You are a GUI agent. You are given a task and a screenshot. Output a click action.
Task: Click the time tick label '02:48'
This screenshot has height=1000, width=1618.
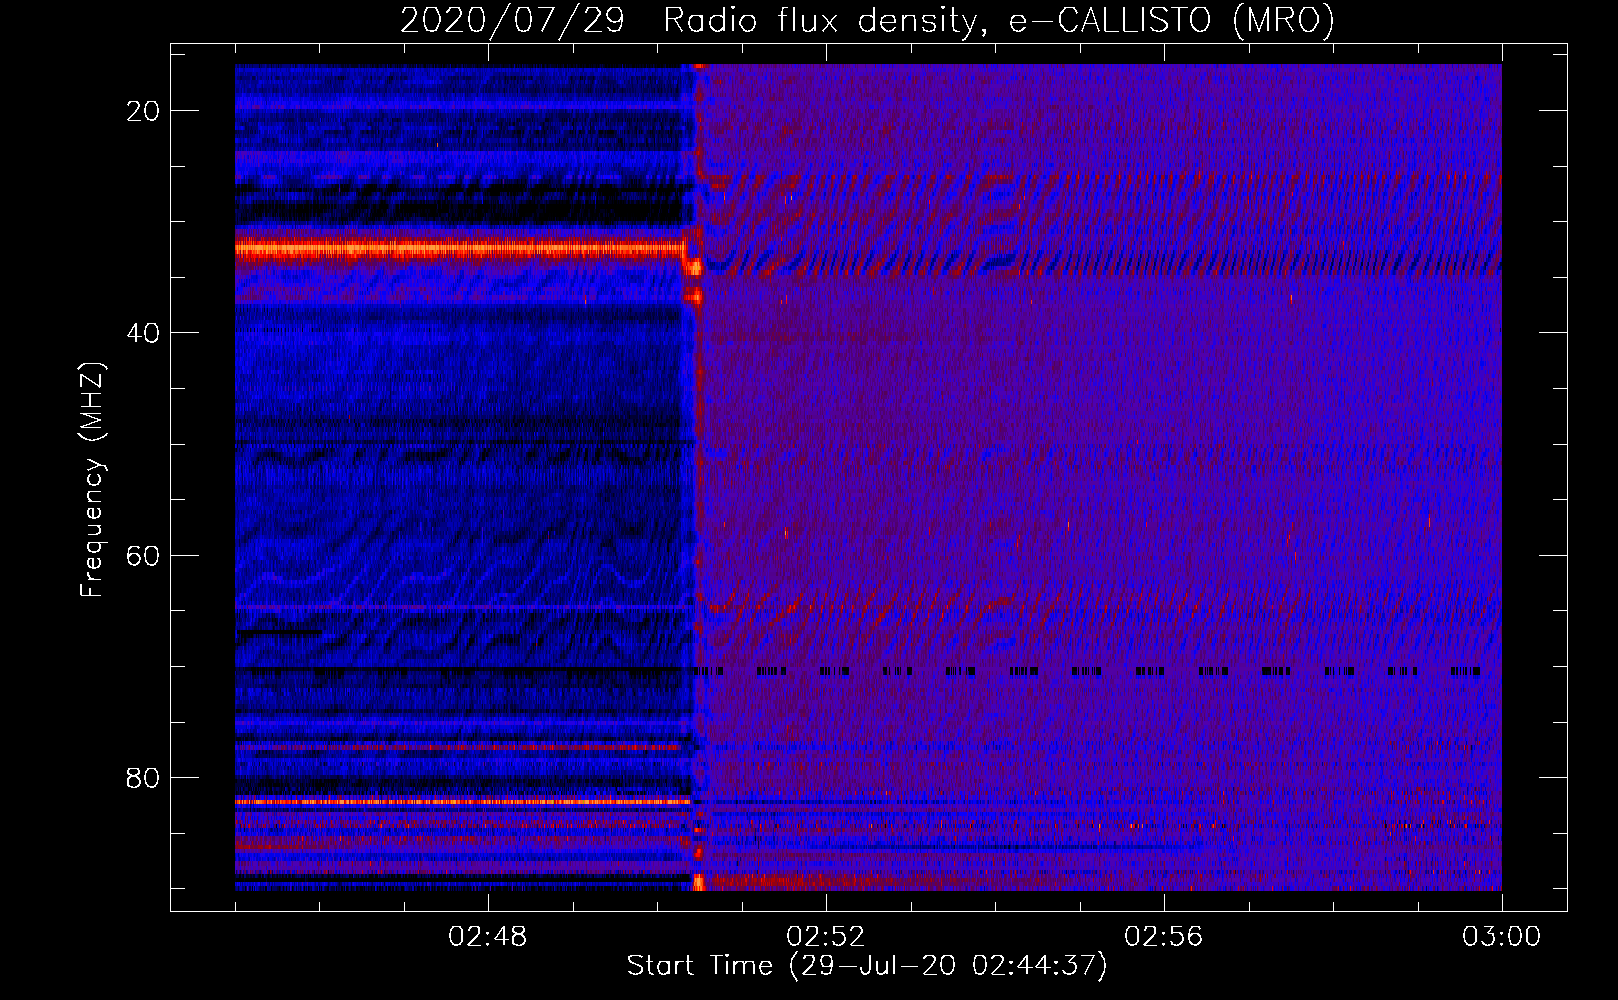[x=488, y=937]
